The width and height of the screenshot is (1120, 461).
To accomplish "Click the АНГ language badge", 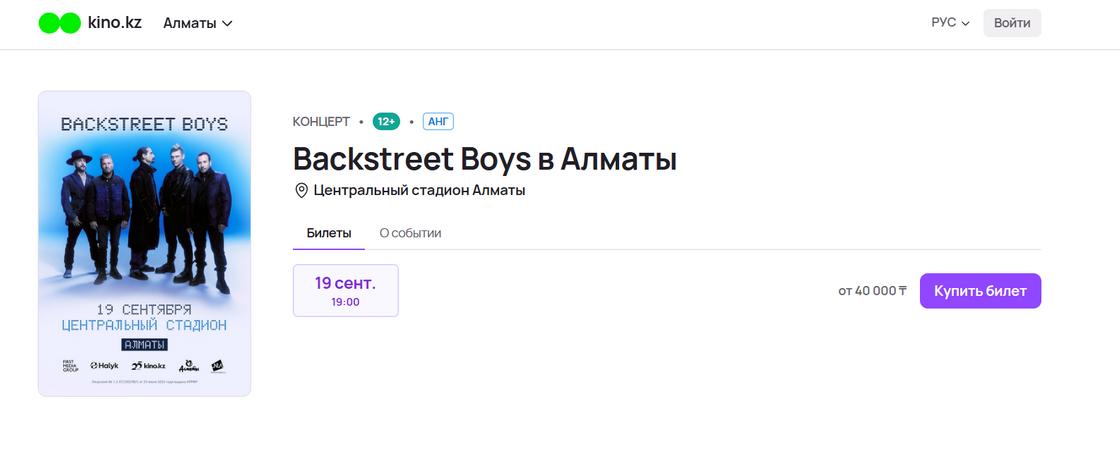I will 438,122.
